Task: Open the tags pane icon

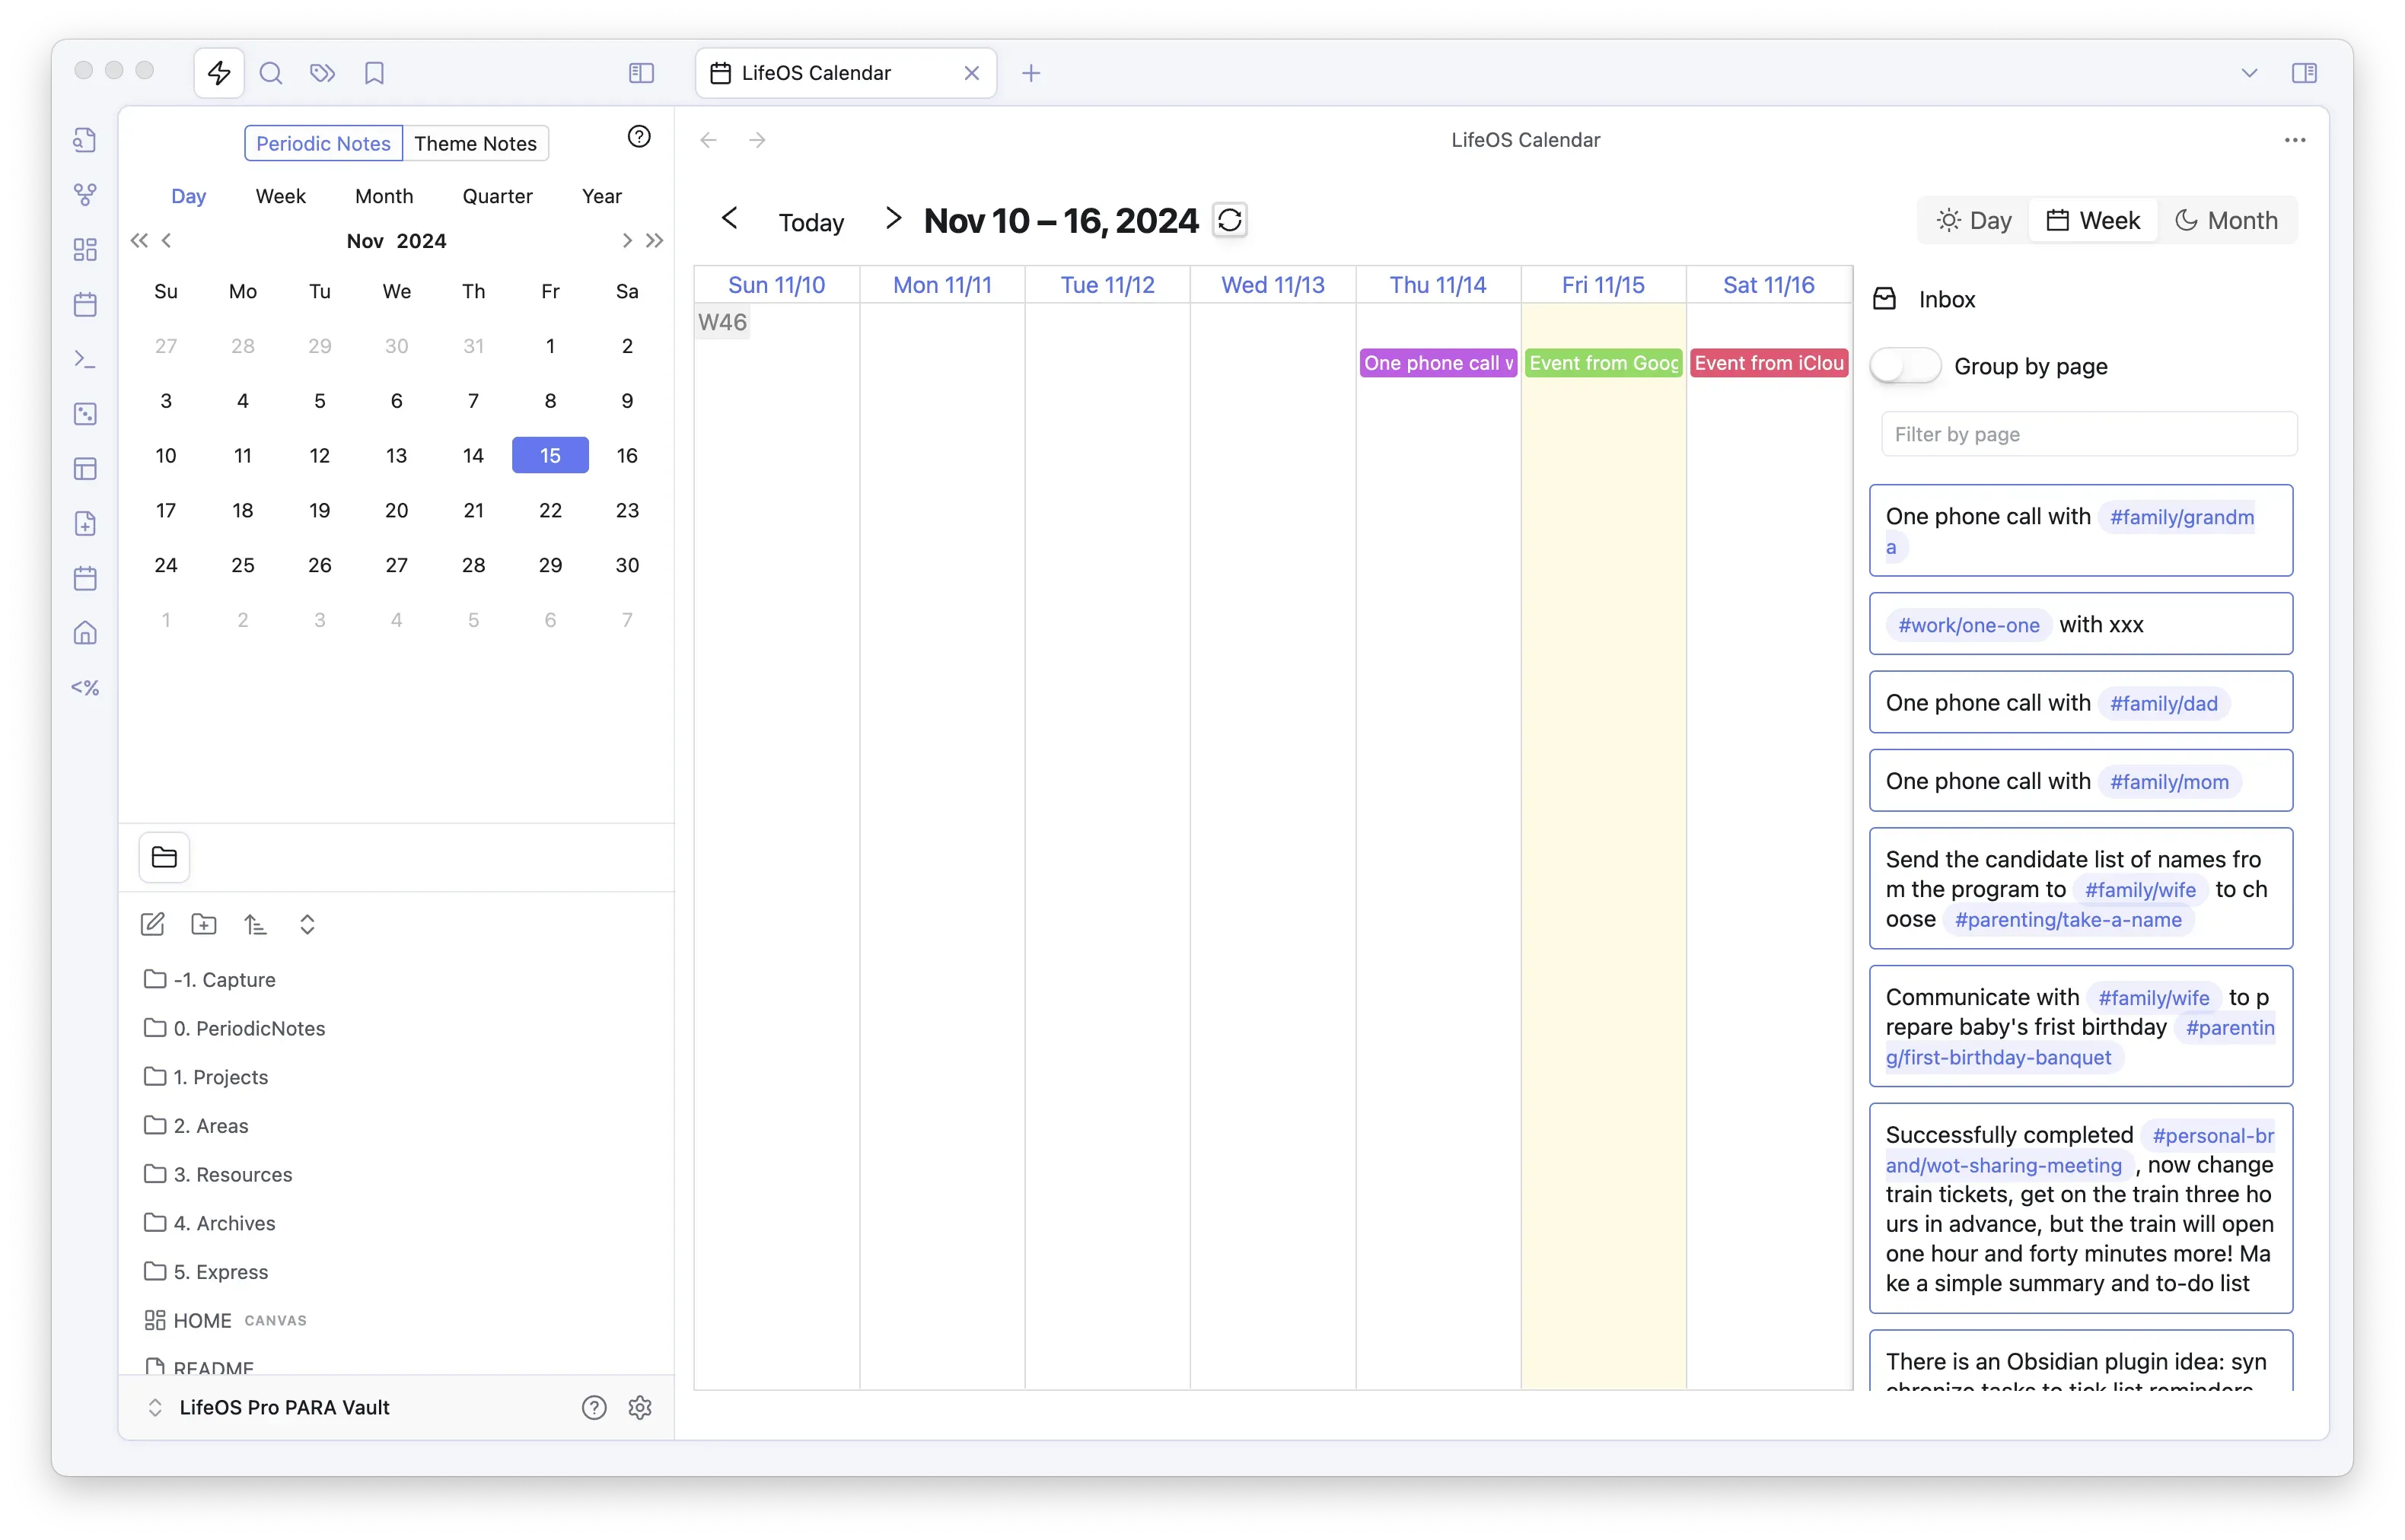Action: click(x=322, y=73)
